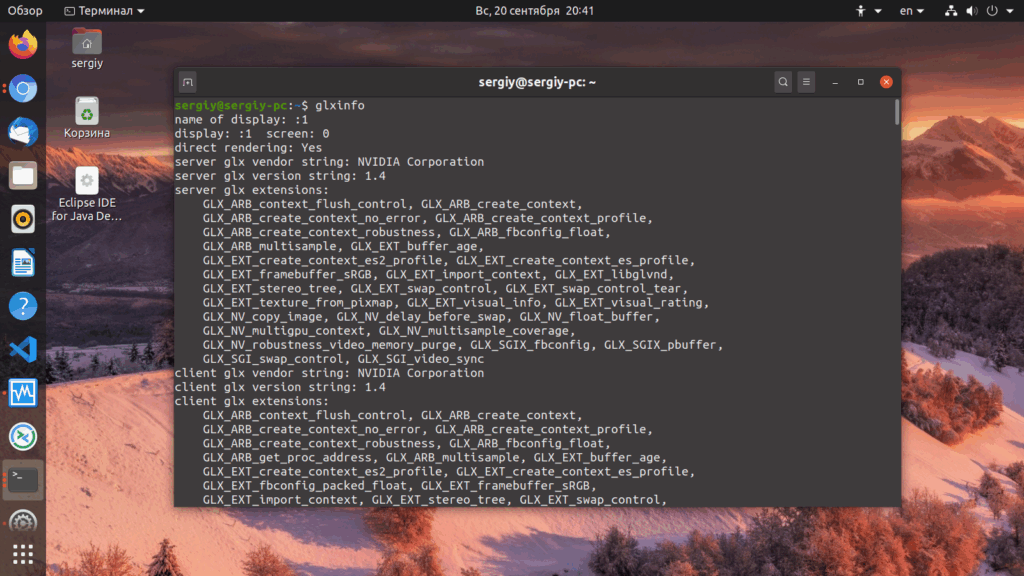
Task: Click the terminal title sergiy@sergiy-pc
Action: point(537,82)
